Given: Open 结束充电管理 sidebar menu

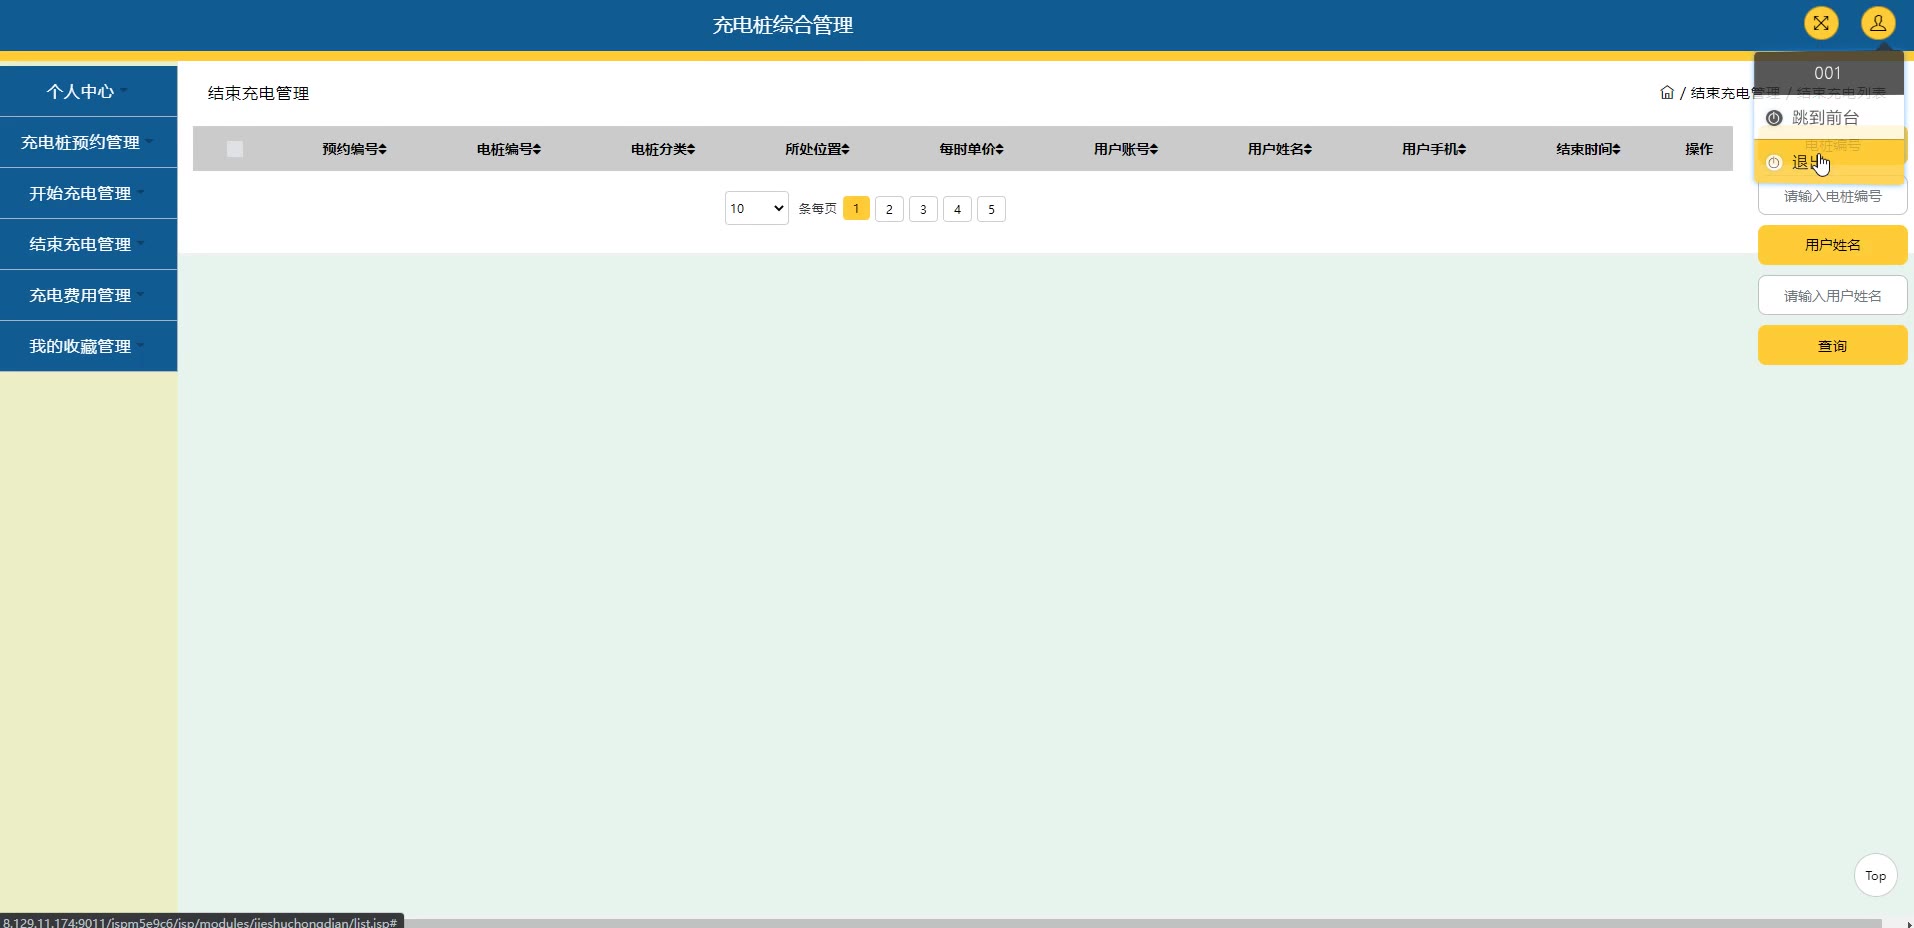Looking at the screenshot, I should pos(89,244).
